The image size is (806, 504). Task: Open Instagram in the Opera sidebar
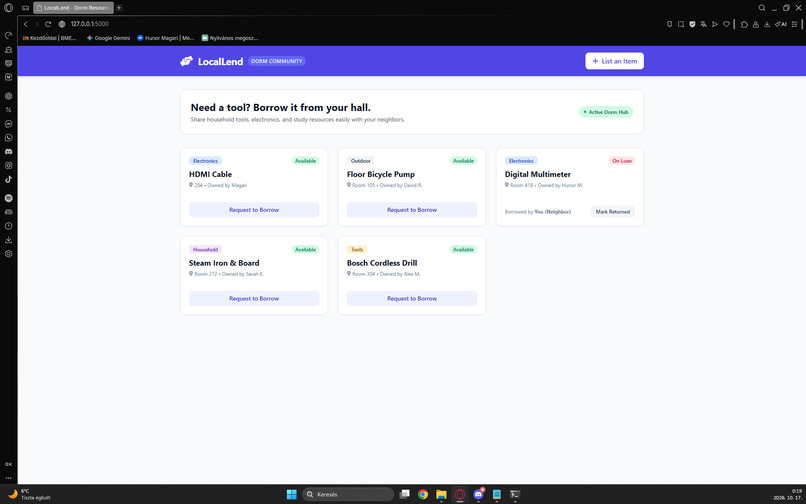(8, 166)
